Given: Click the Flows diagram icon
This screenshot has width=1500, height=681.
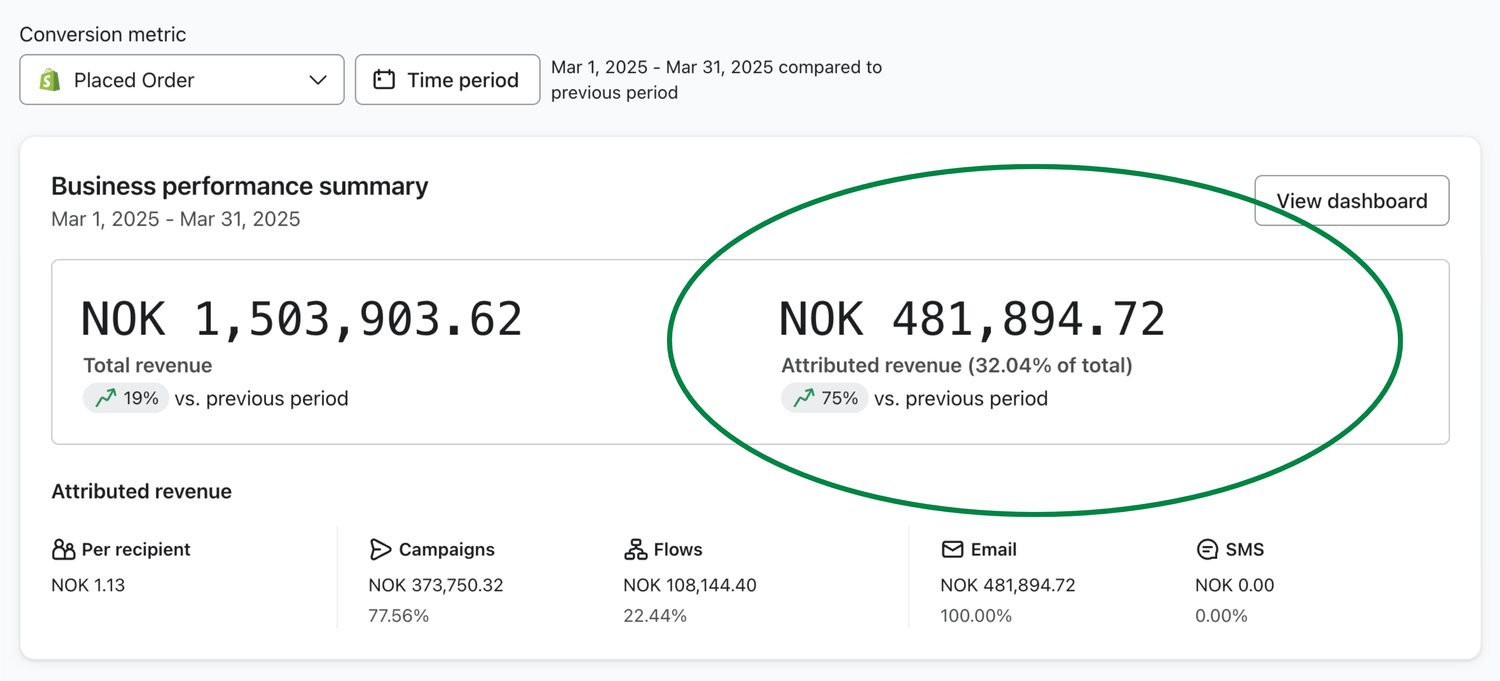Looking at the screenshot, I should pos(635,550).
